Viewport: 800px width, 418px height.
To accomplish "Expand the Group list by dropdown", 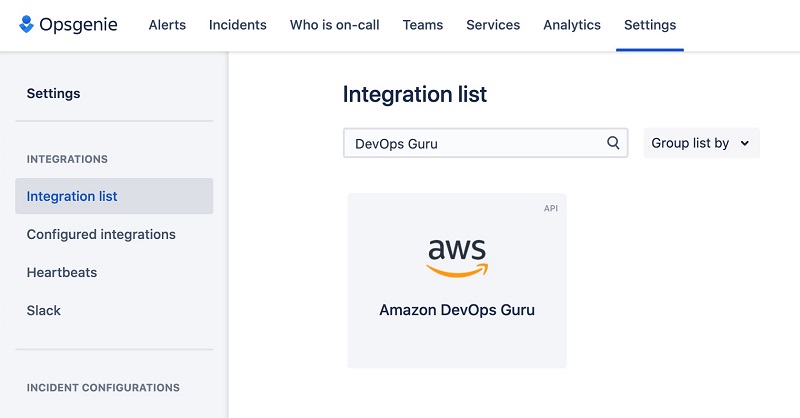I will pyautogui.click(x=702, y=143).
